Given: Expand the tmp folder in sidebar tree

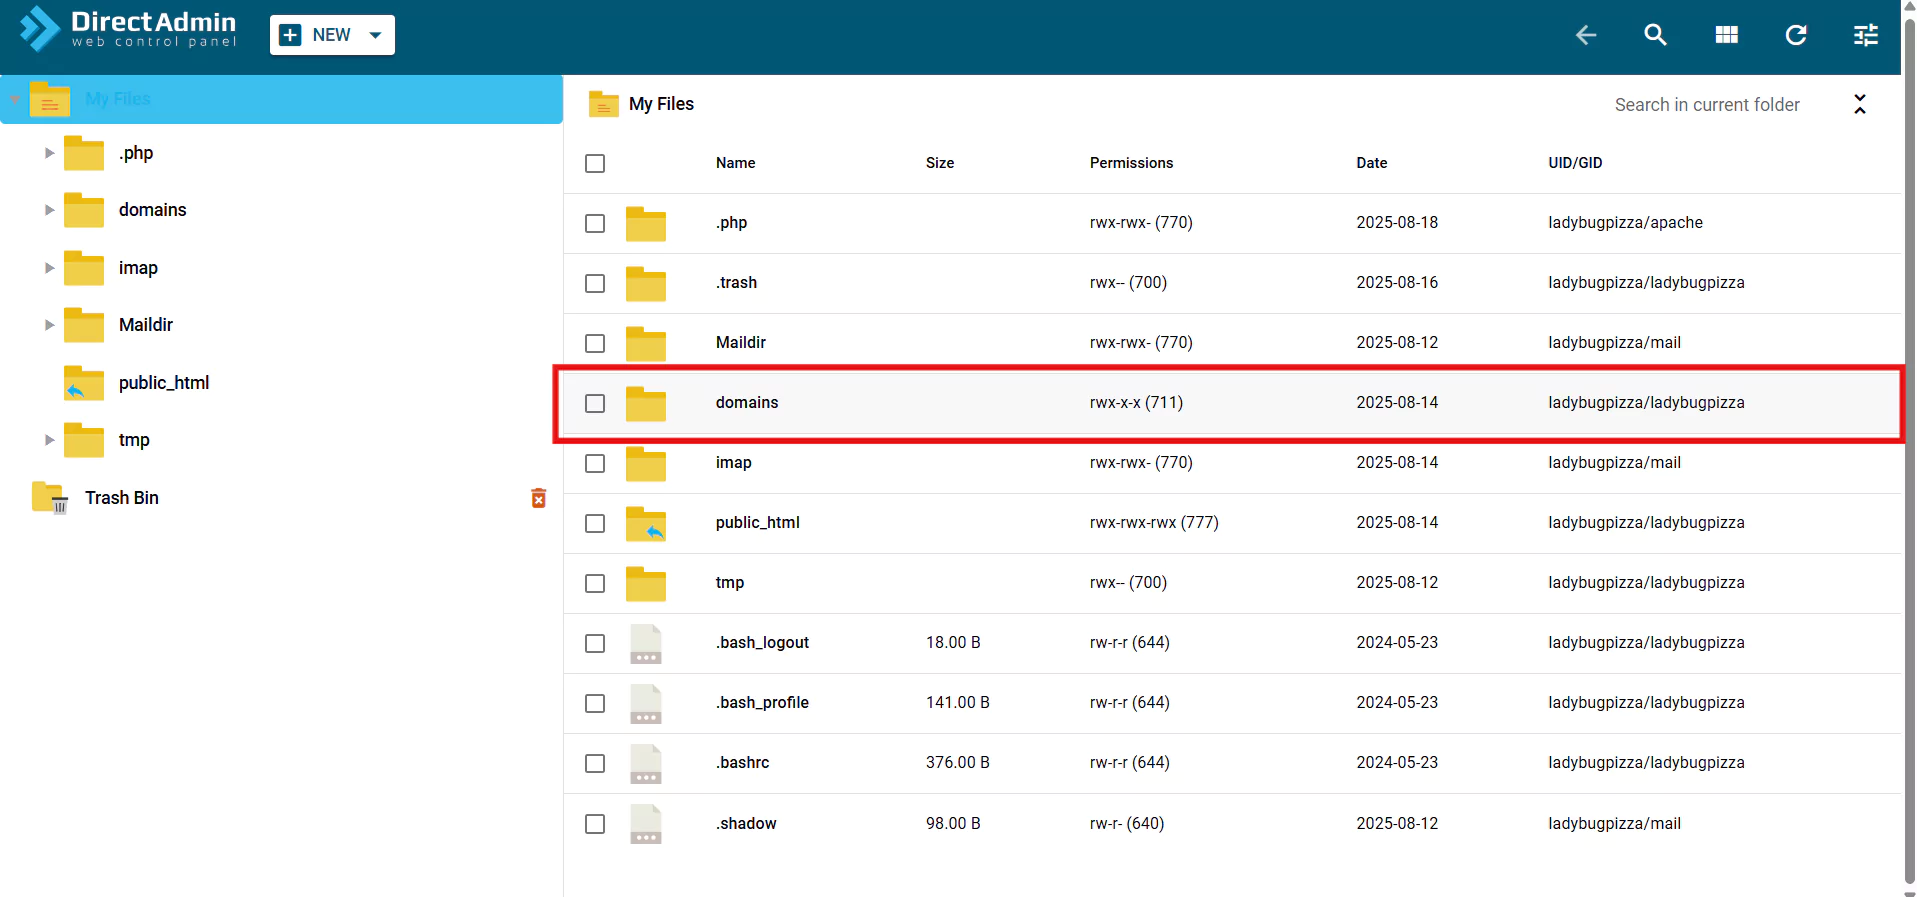Looking at the screenshot, I should (49, 440).
